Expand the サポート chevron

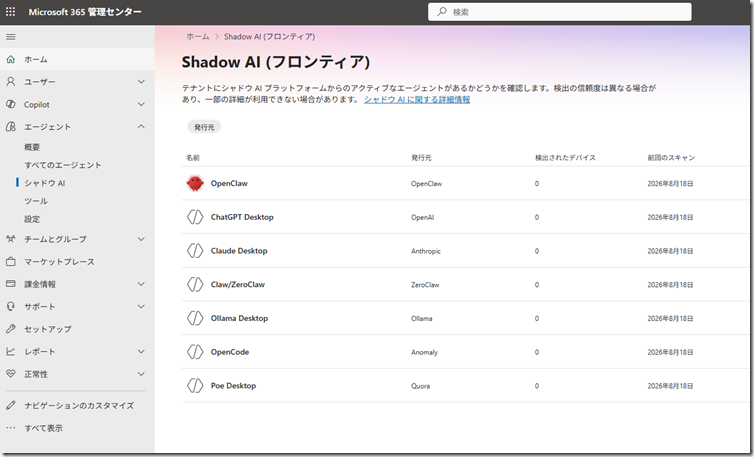click(141, 306)
